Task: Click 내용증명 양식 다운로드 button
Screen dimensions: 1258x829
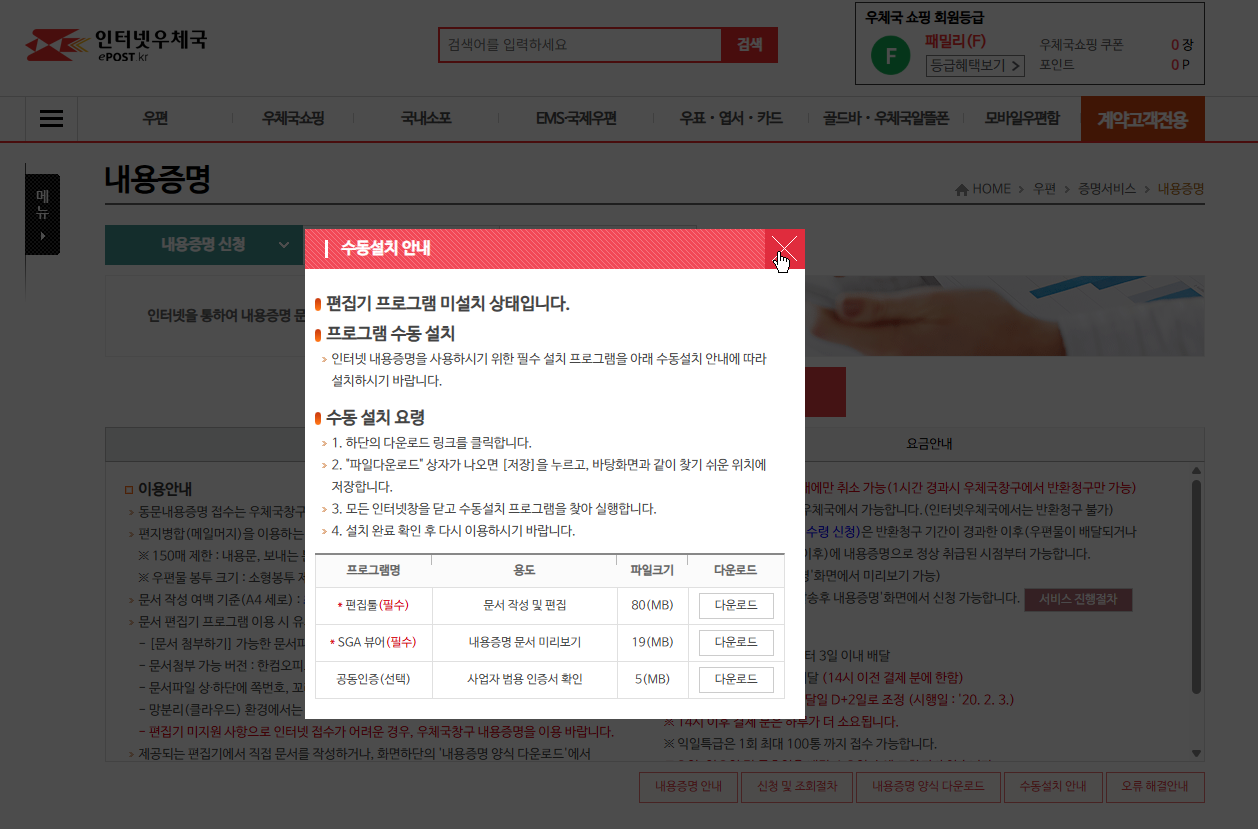Action: (927, 787)
